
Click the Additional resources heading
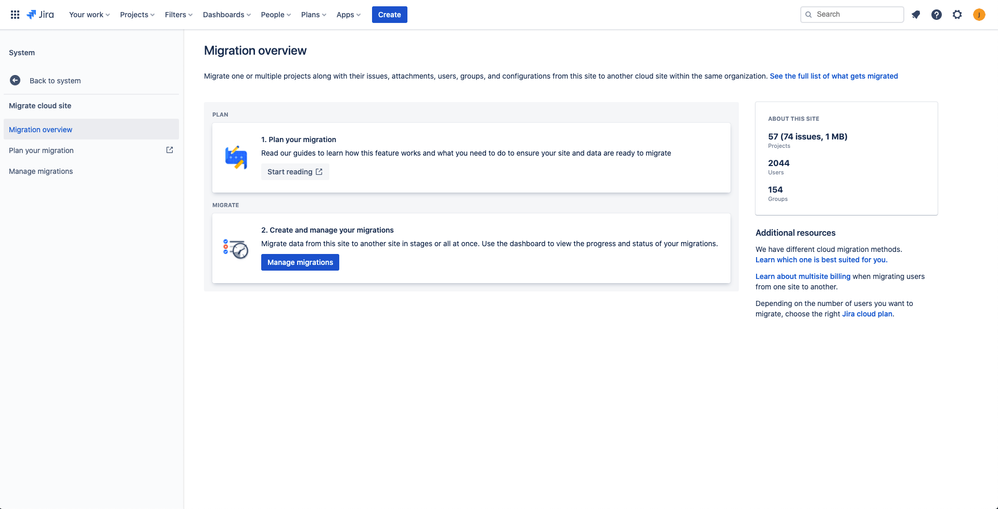796,233
